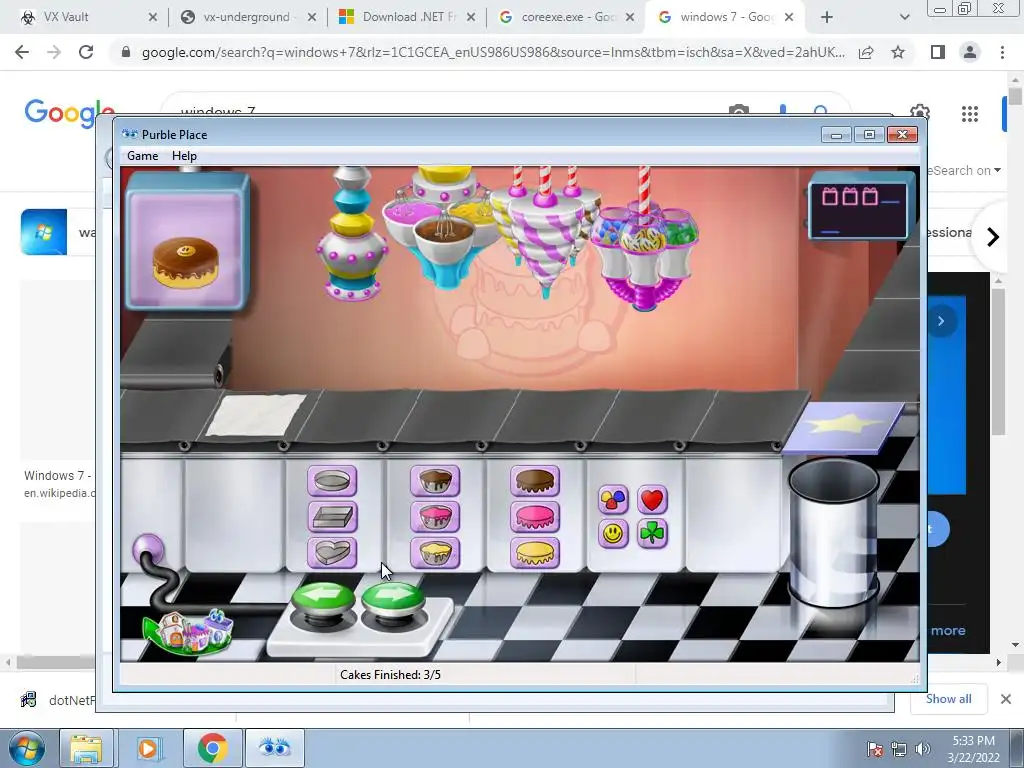Go back in Chrome
The width and height of the screenshot is (1024, 768).
pos(22,52)
